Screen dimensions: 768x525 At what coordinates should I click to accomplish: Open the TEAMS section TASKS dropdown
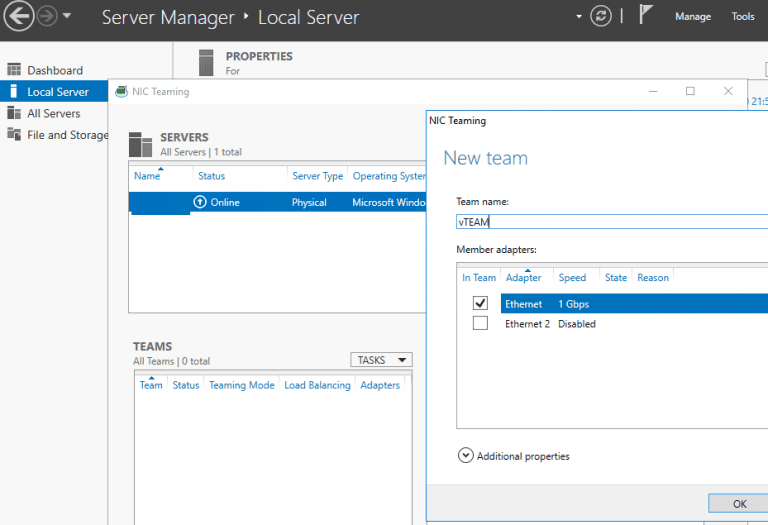click(x=381, y=360)
